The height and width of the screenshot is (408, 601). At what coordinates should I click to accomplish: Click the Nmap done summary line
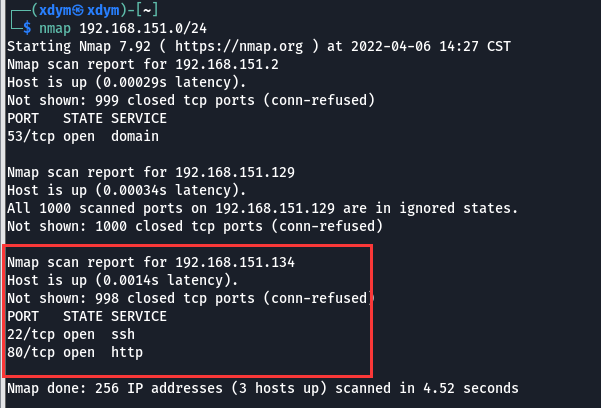(262, 387)
